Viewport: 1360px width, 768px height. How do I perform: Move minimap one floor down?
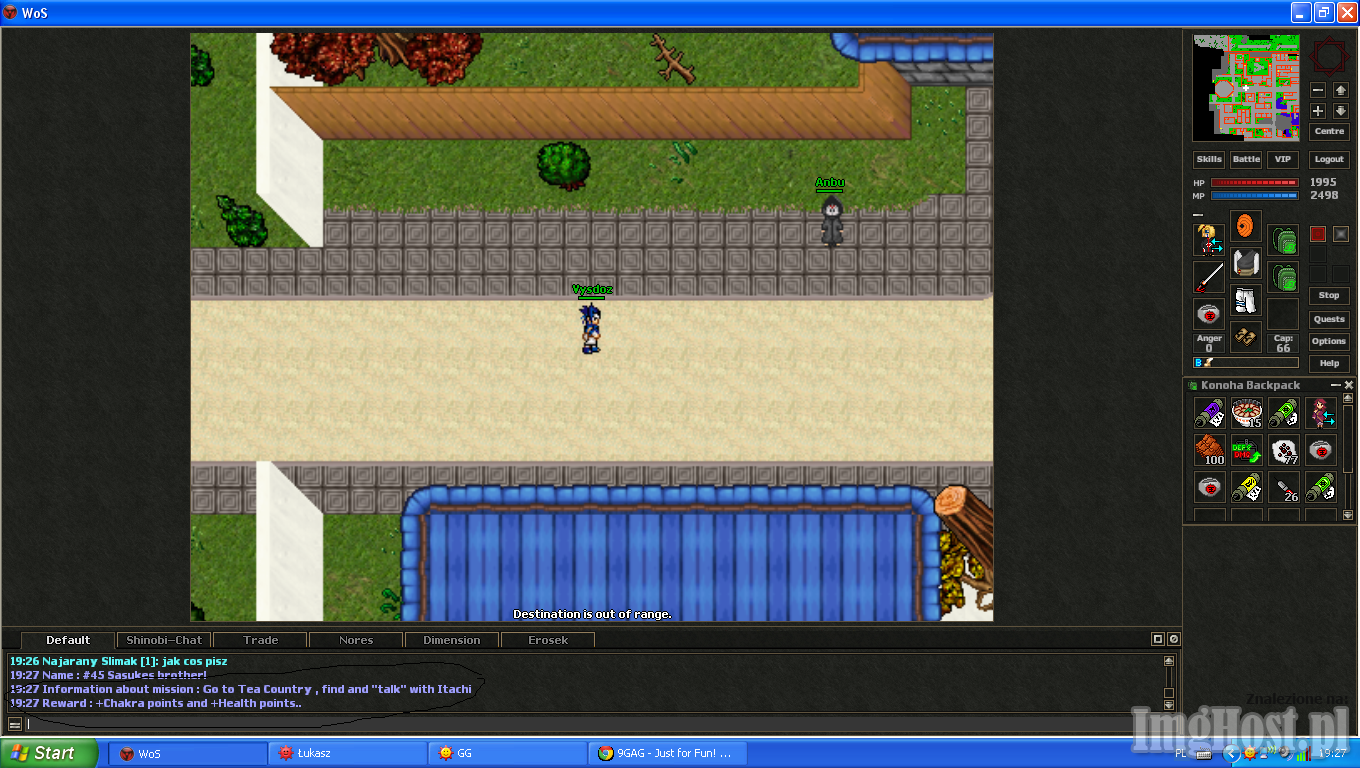pos(1341,111)
